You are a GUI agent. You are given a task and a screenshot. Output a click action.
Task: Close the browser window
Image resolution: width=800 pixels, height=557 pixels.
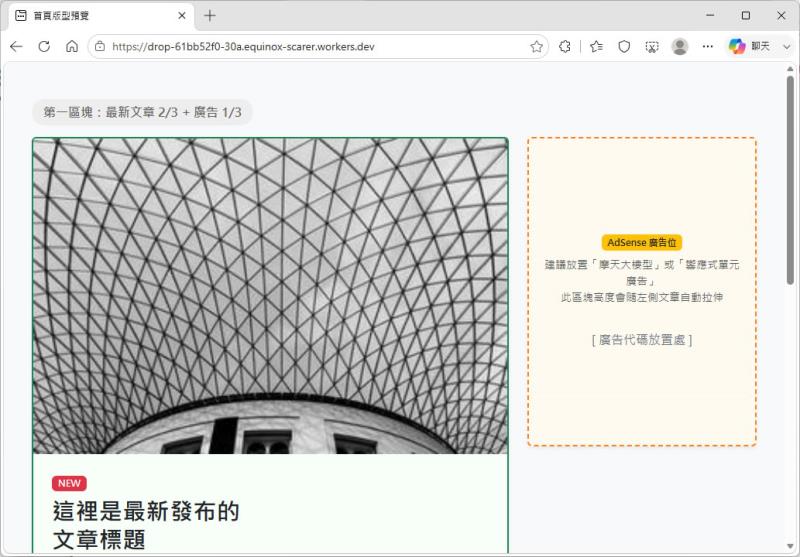click(x=781, y=15)
